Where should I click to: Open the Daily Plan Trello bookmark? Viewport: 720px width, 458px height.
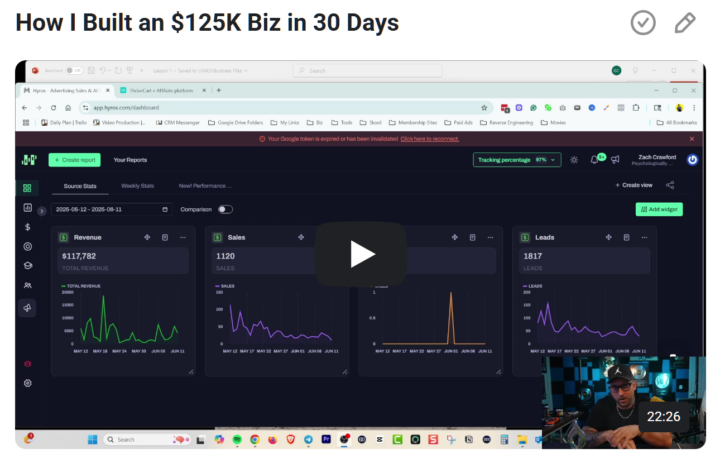[64, 123]
